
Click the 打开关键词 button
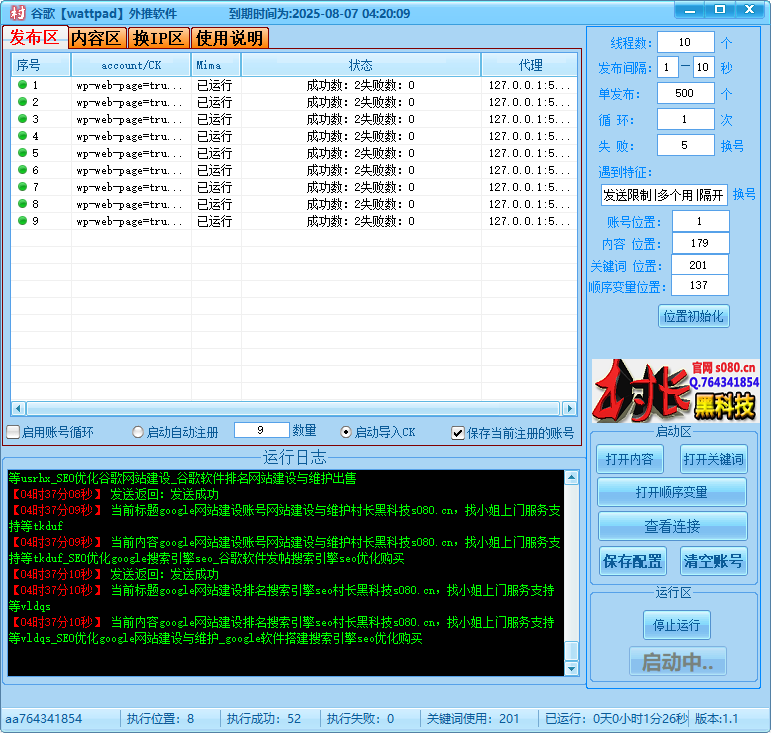coord(713,459)
